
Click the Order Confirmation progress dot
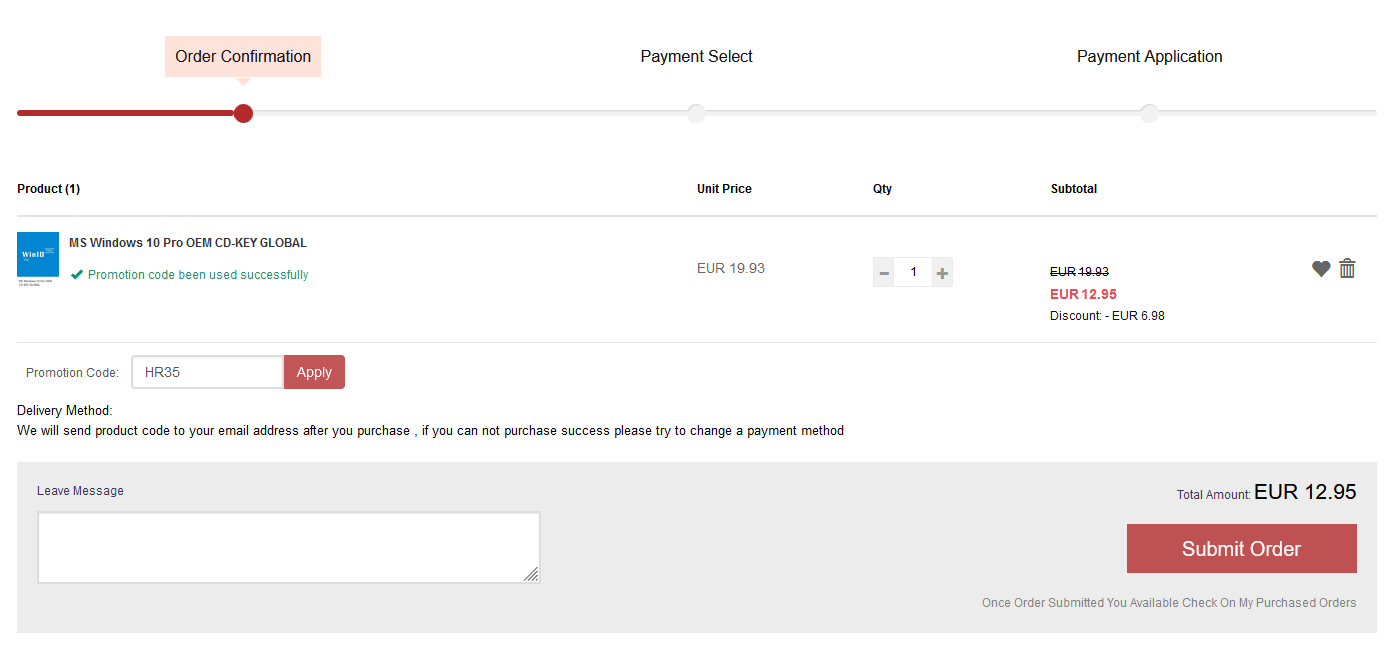pos(243,113)
